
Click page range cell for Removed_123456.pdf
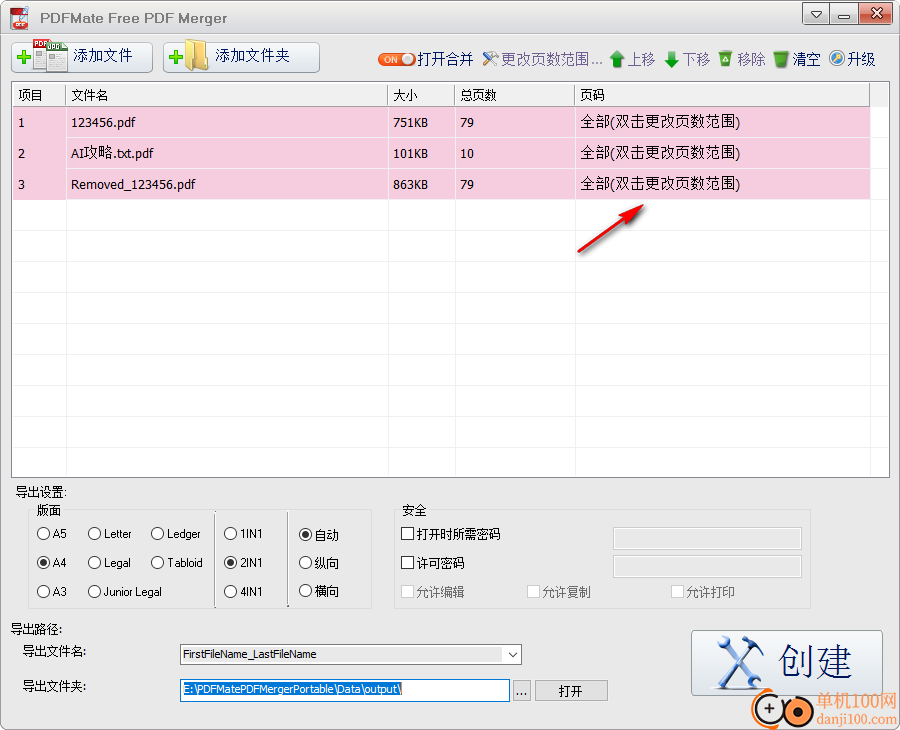(x=723, y=184)
